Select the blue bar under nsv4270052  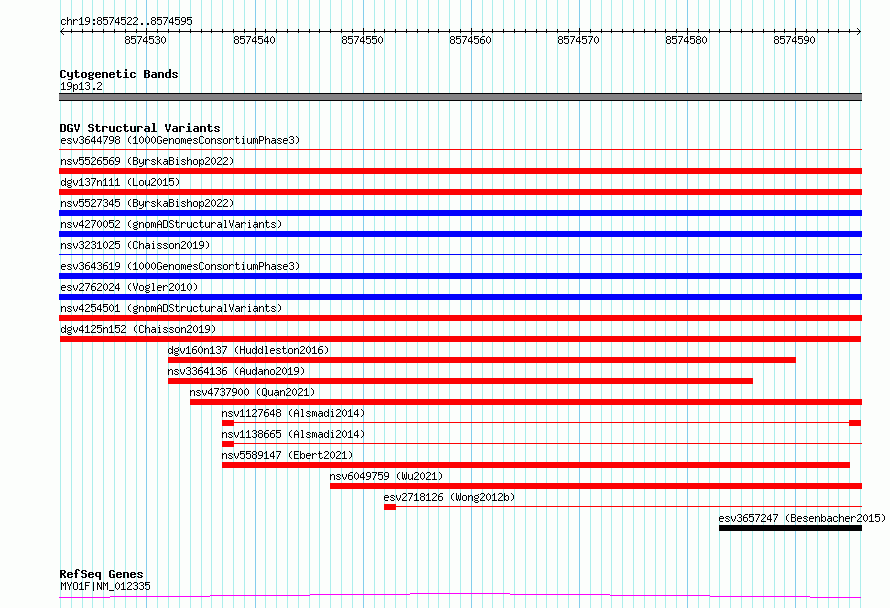pos(460,234)
